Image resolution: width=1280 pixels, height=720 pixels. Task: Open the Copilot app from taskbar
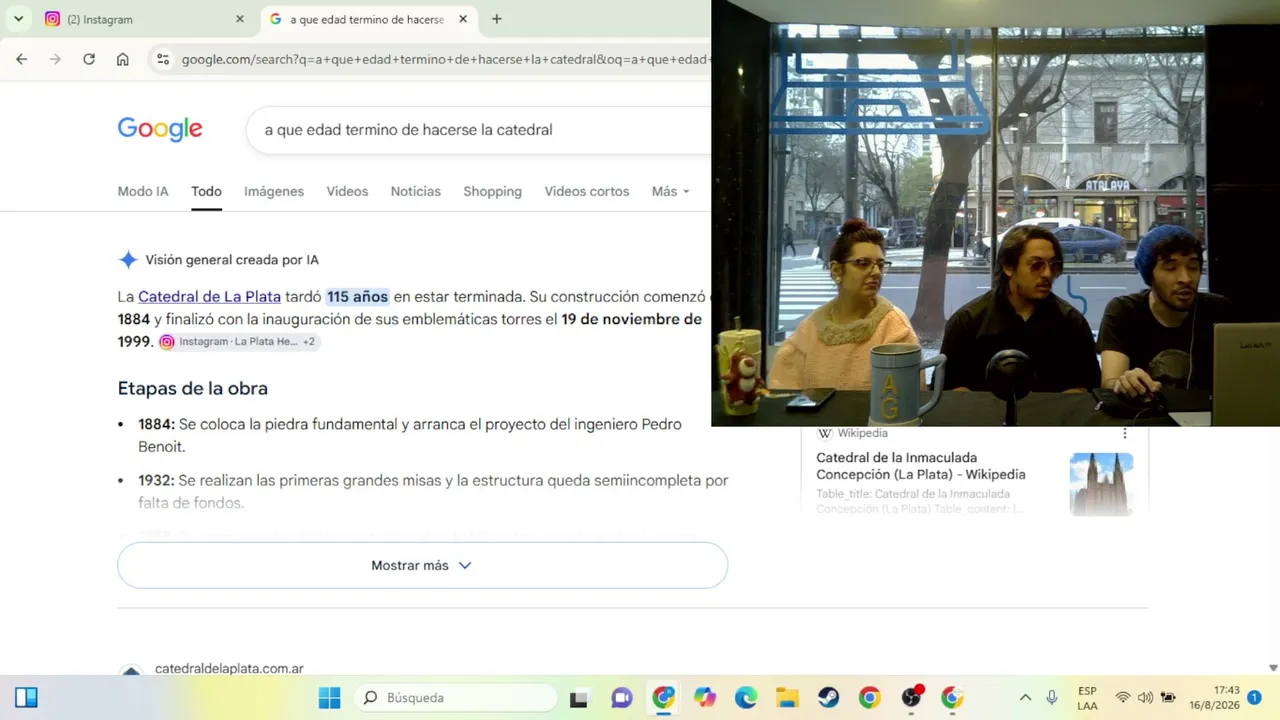coord(705,698)
